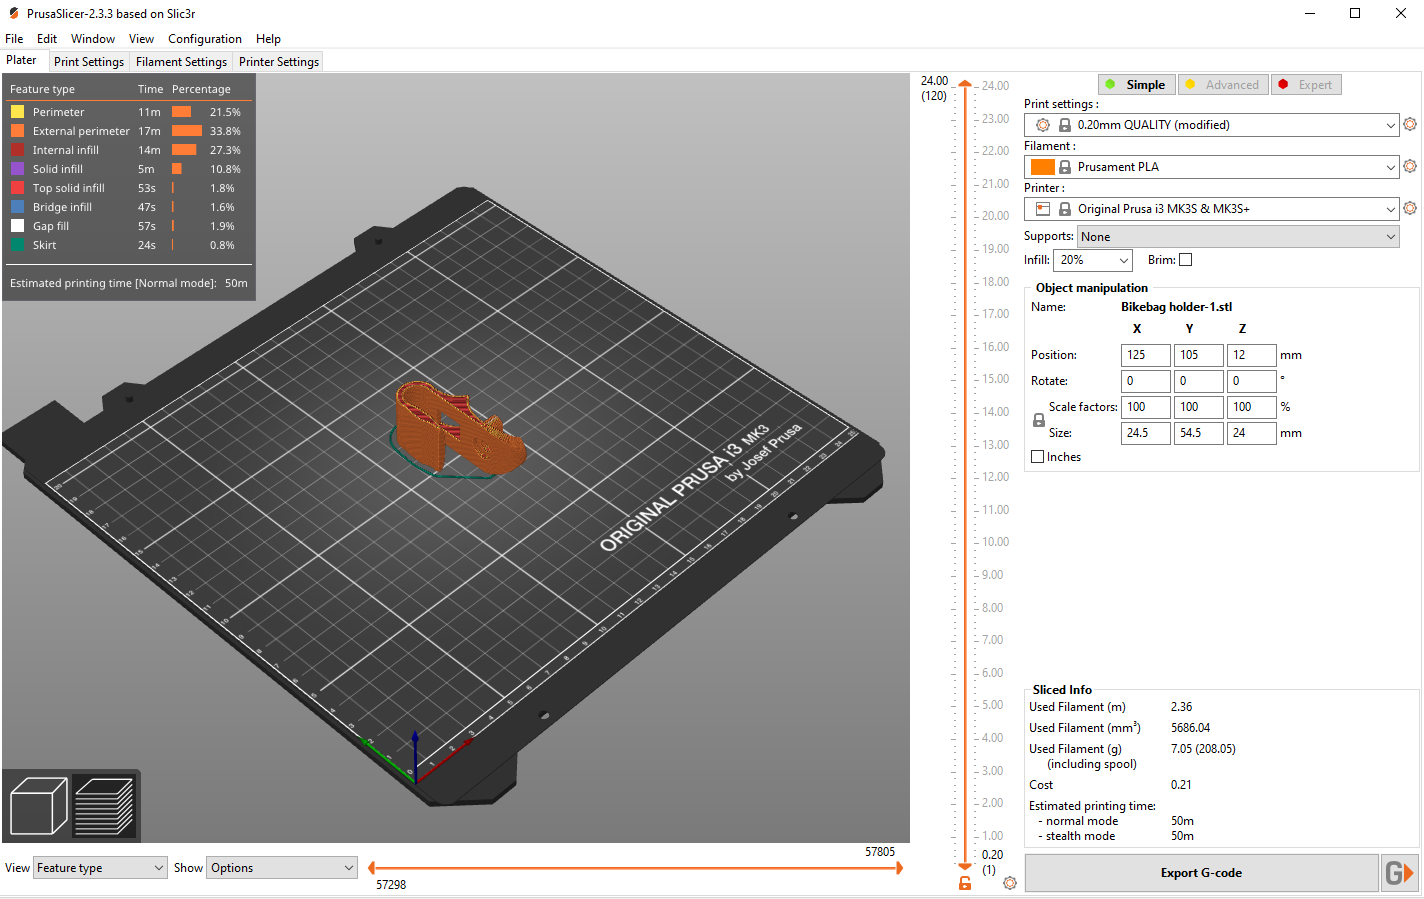Click the Size Y input field
The image size is (1424, 899).
1199,433
